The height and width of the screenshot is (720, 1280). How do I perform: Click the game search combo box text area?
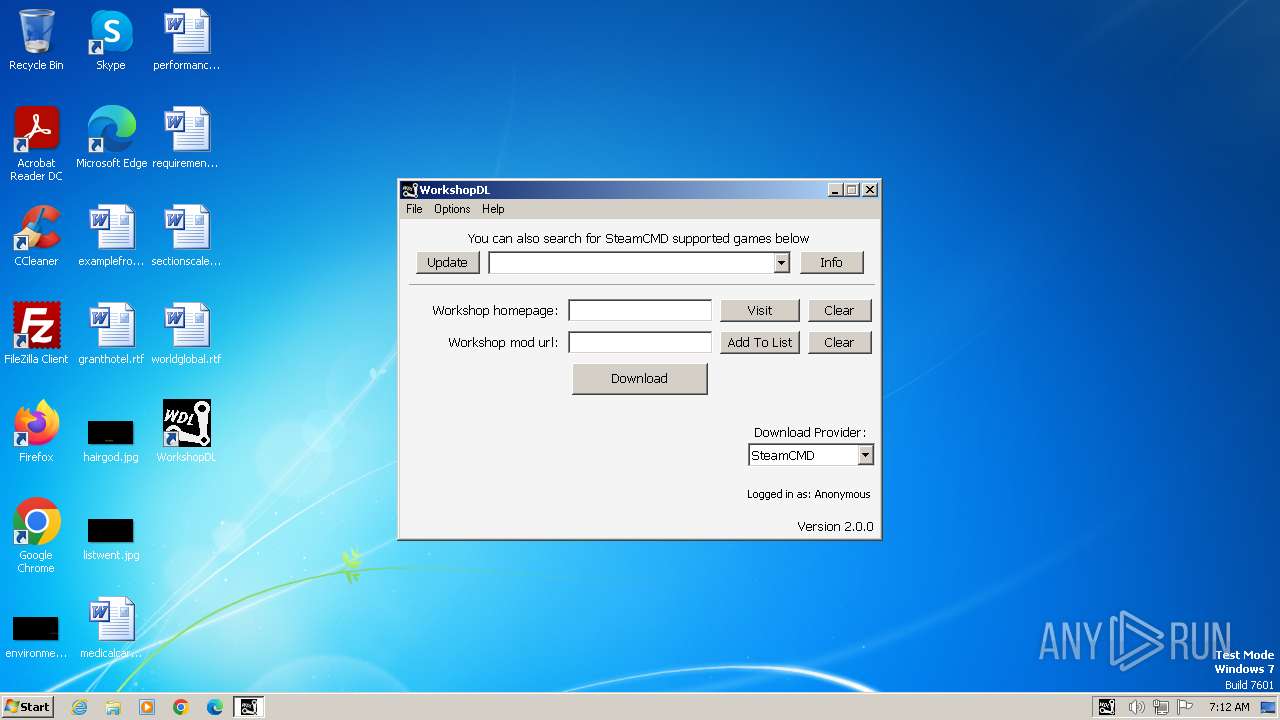point(631,262)
